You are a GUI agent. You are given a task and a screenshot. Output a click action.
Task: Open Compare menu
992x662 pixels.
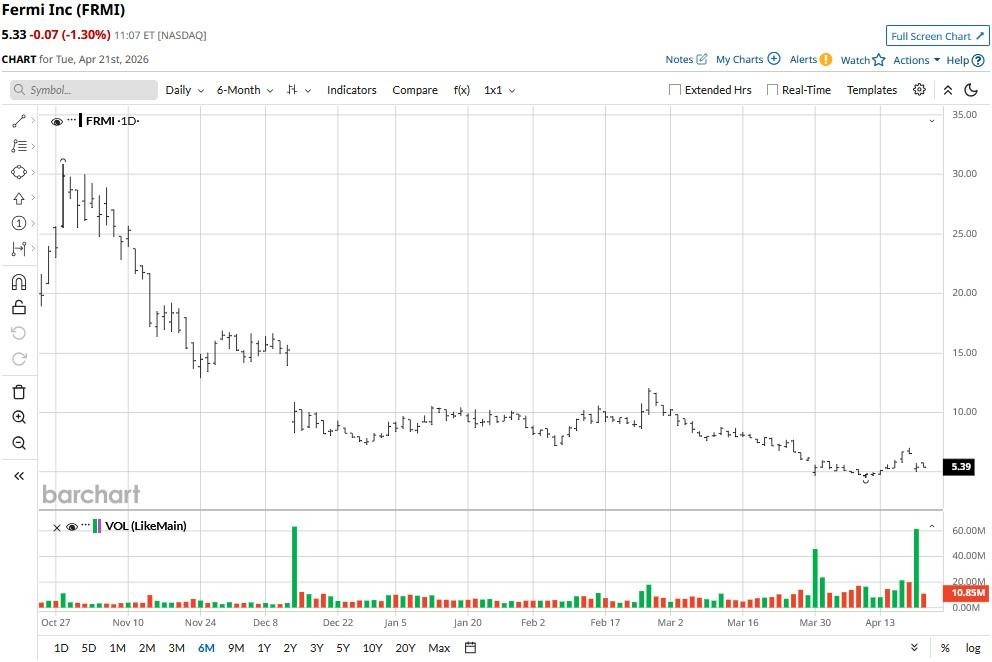pos(415,90)
